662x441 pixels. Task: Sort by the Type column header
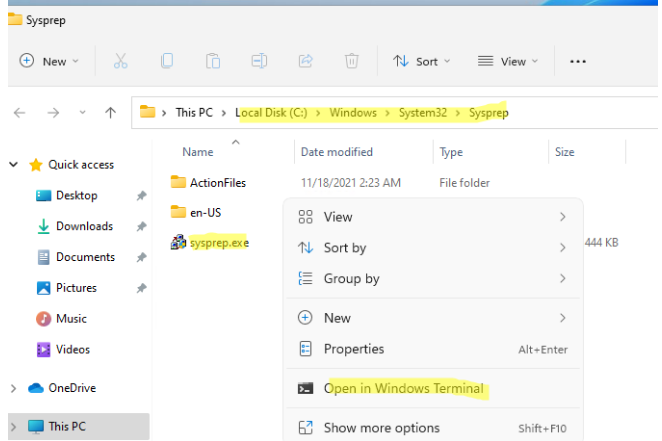[451, 152]
